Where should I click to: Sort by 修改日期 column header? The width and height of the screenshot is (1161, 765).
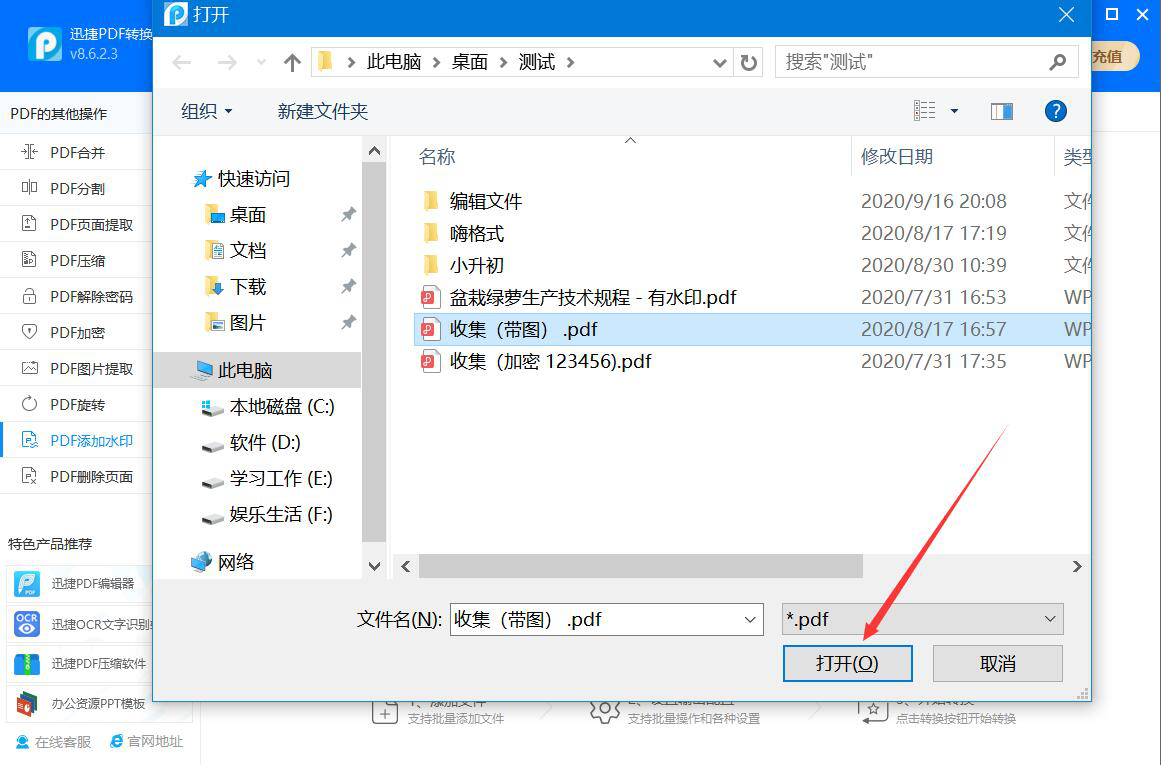tap(897, 156)
